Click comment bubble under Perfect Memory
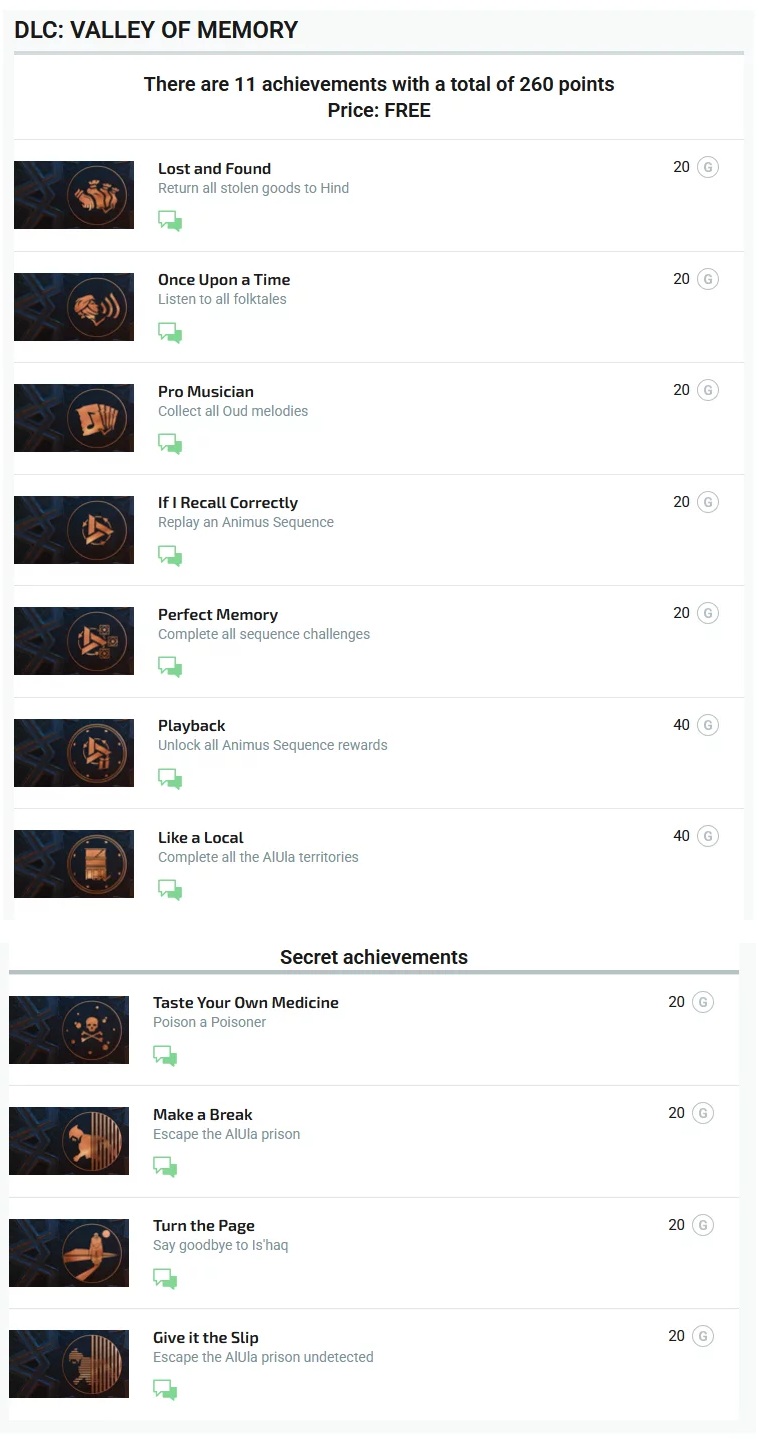759x1446 pixels. tap(170, 667)
